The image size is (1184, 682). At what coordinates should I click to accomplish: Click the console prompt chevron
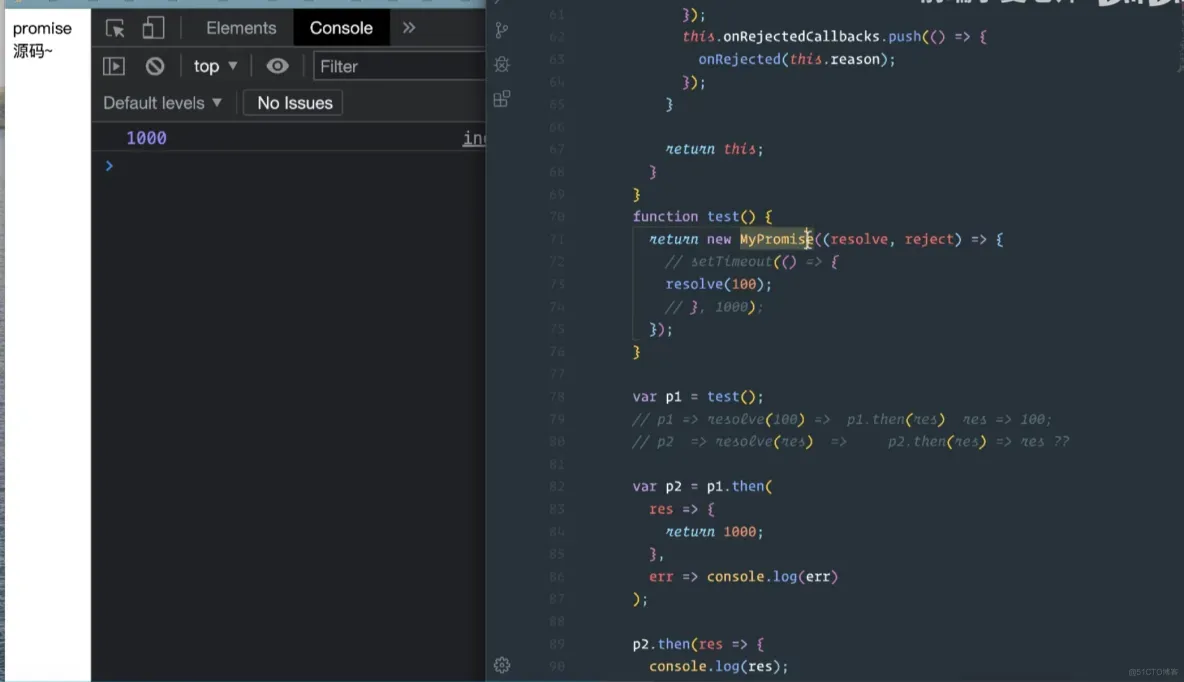point(109,165)
